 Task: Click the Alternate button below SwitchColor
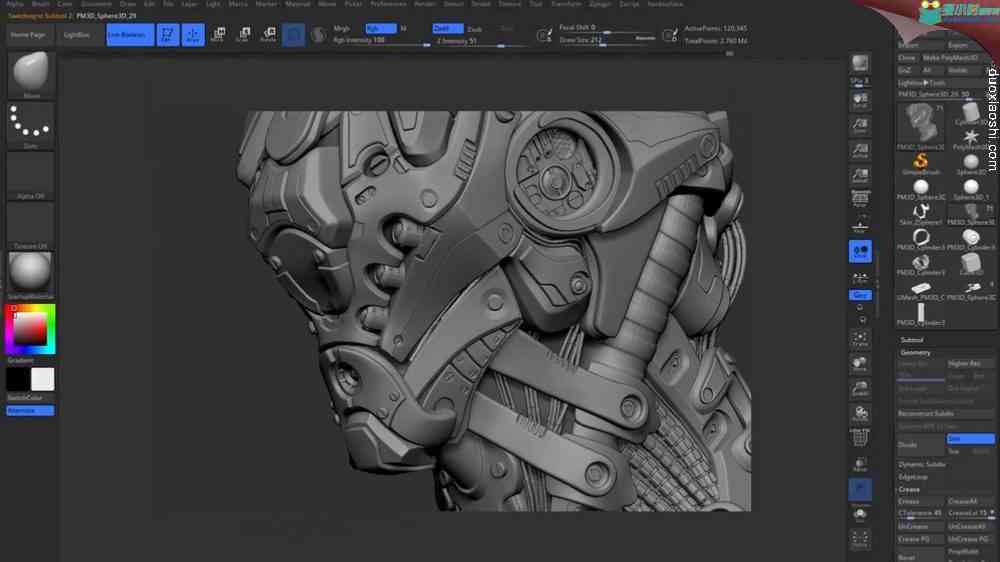(x=30, y=411)
